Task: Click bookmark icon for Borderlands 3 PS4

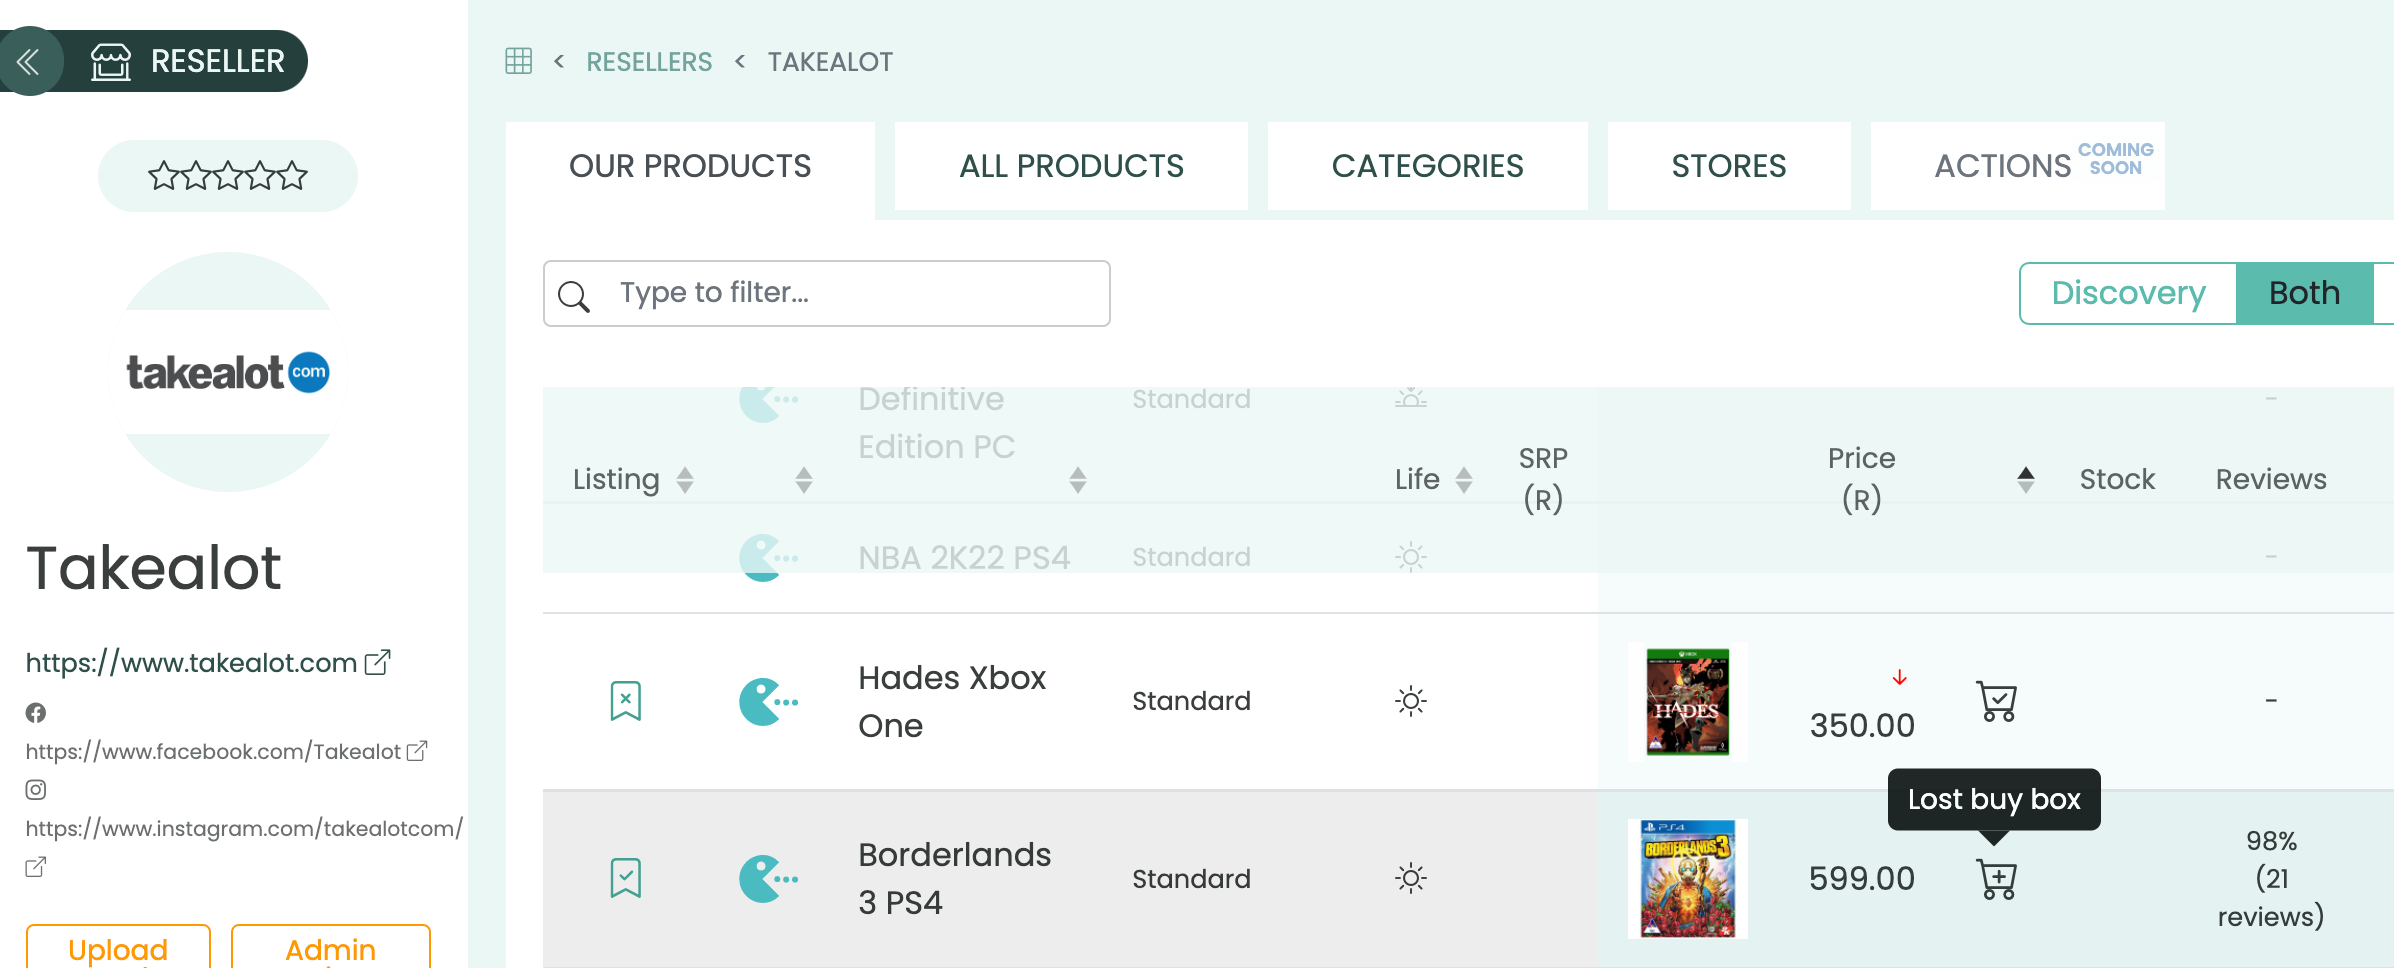Action: [x=625, y=878]
